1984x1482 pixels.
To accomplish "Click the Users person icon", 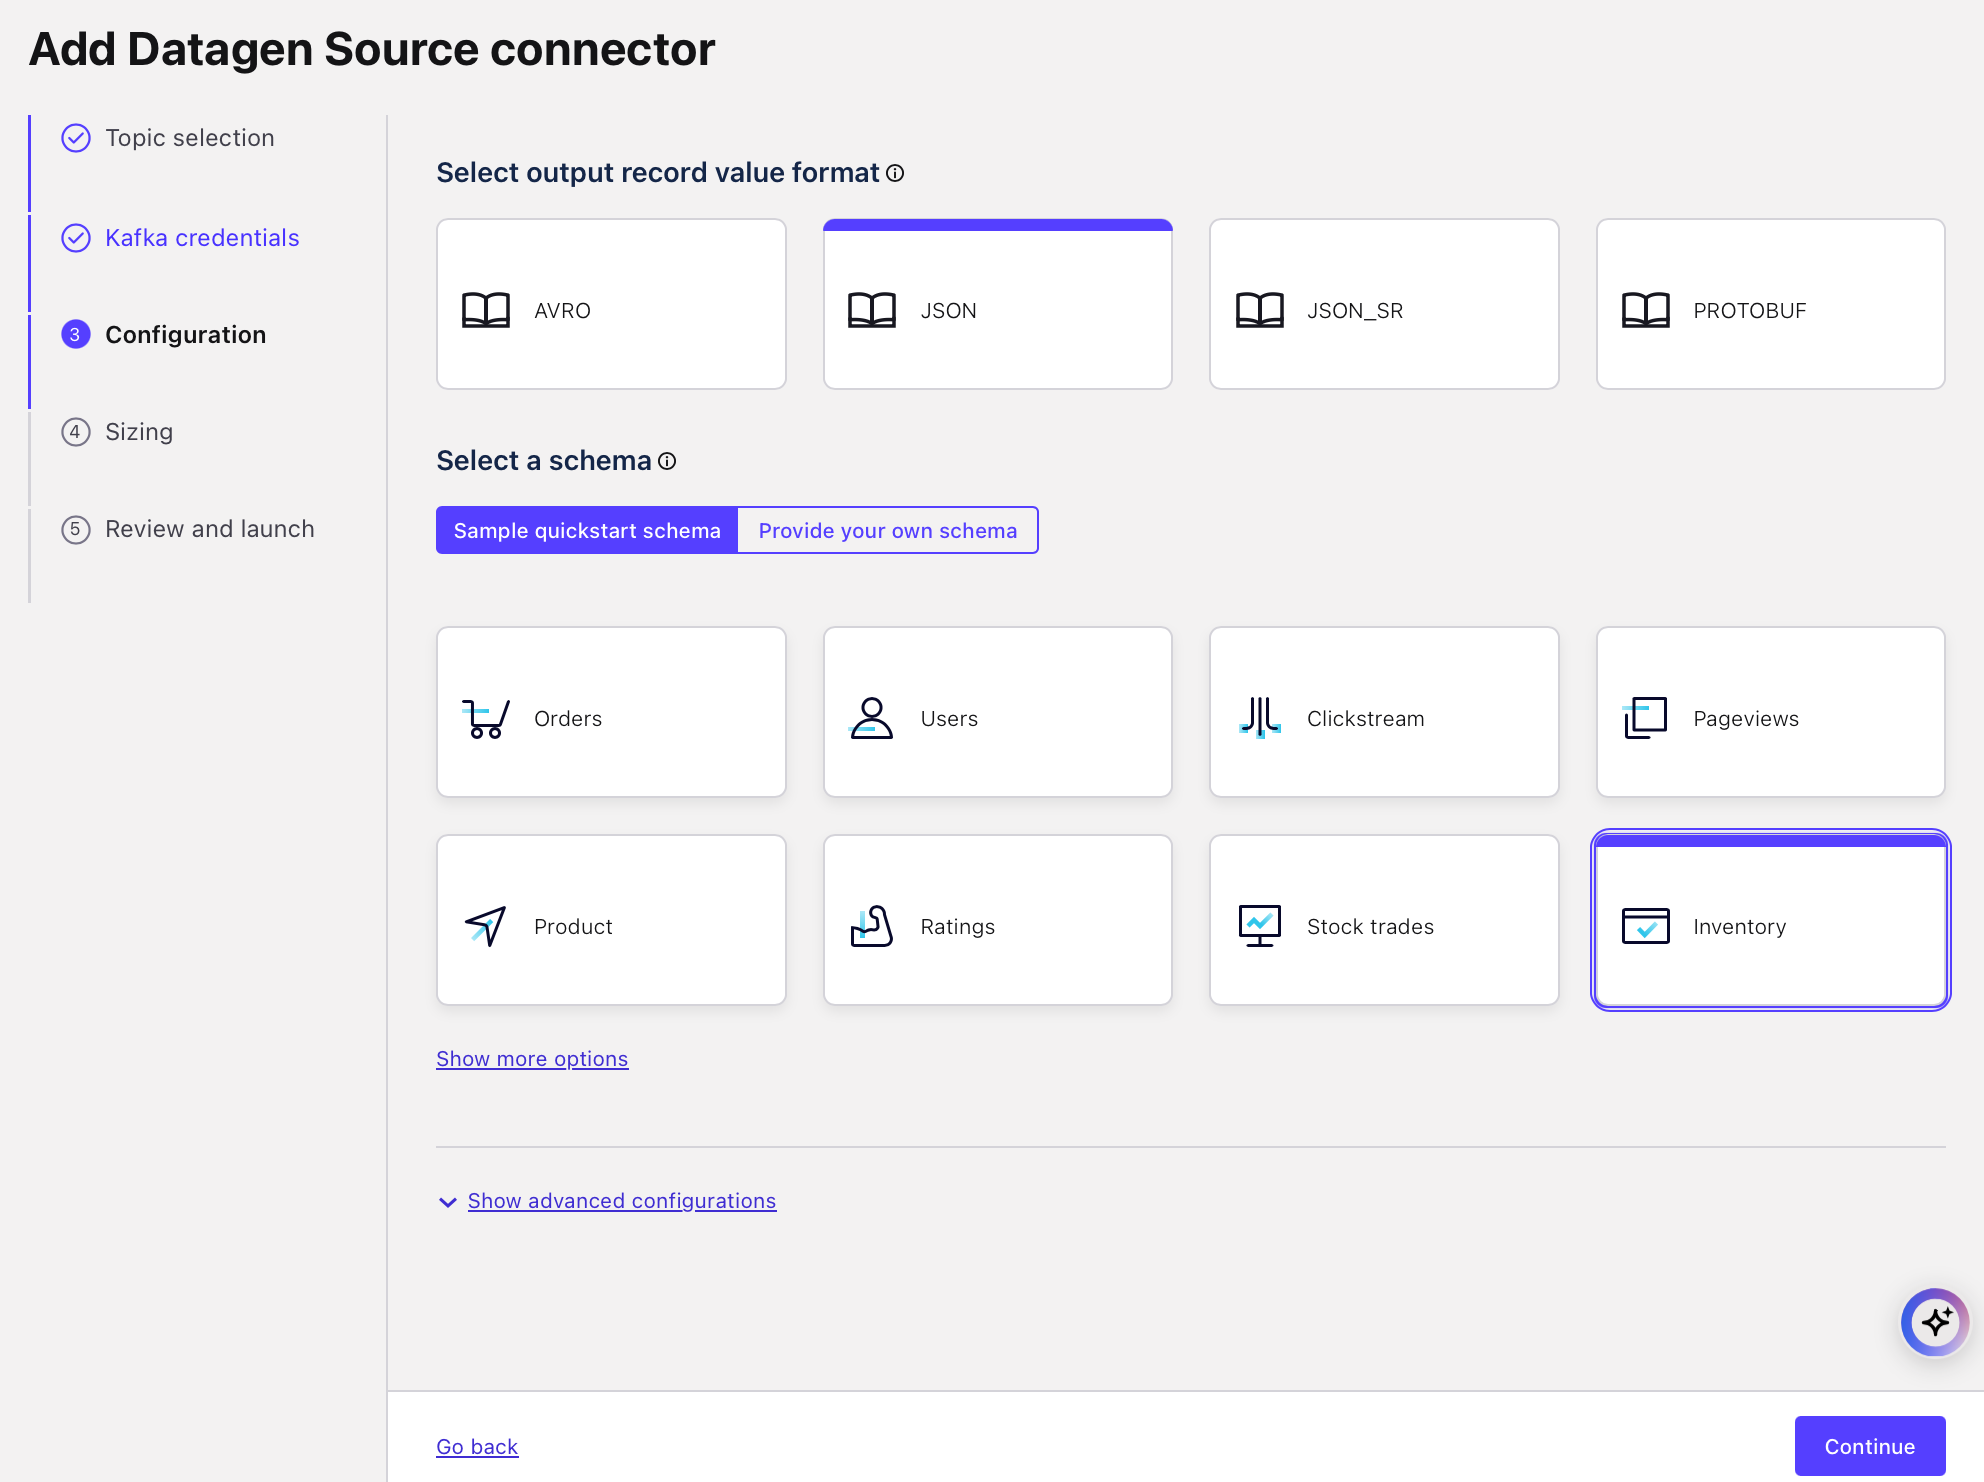I will (x=871, y=718).
